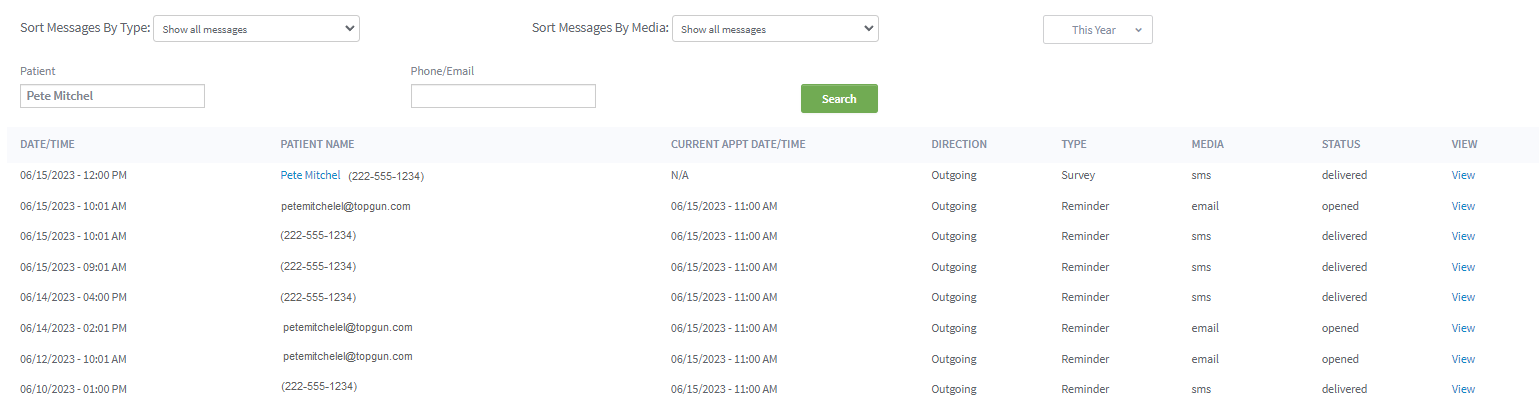View the Survey sms message row
1539x403 pixels.
coord(1463,175)
